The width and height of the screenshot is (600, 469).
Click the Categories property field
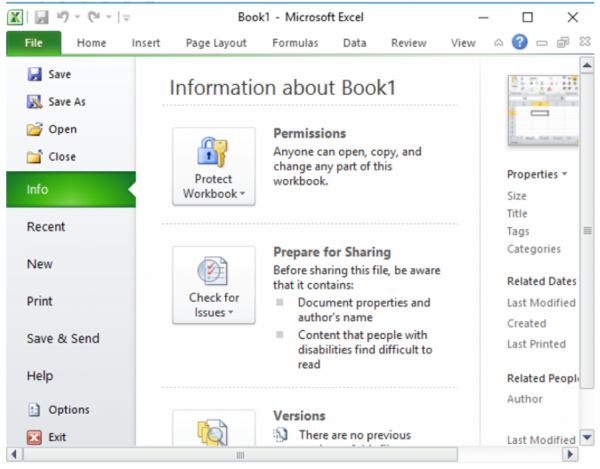point(534,249)
